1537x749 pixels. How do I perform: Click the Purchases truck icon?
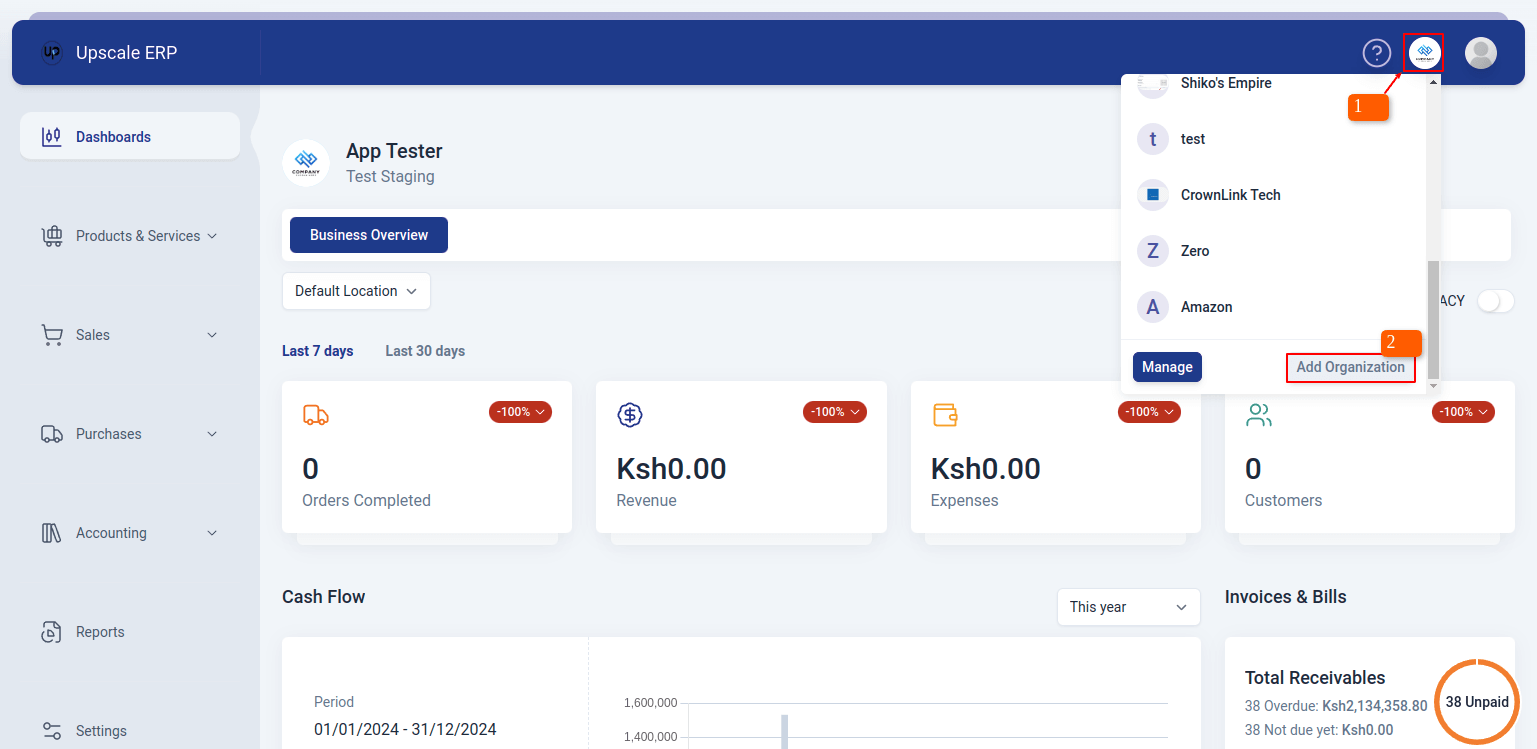(x=52, y=433)
